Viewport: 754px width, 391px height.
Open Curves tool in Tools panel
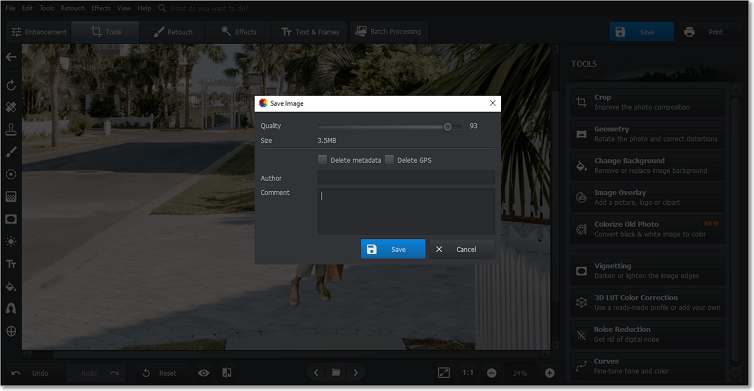coord(647,366)
